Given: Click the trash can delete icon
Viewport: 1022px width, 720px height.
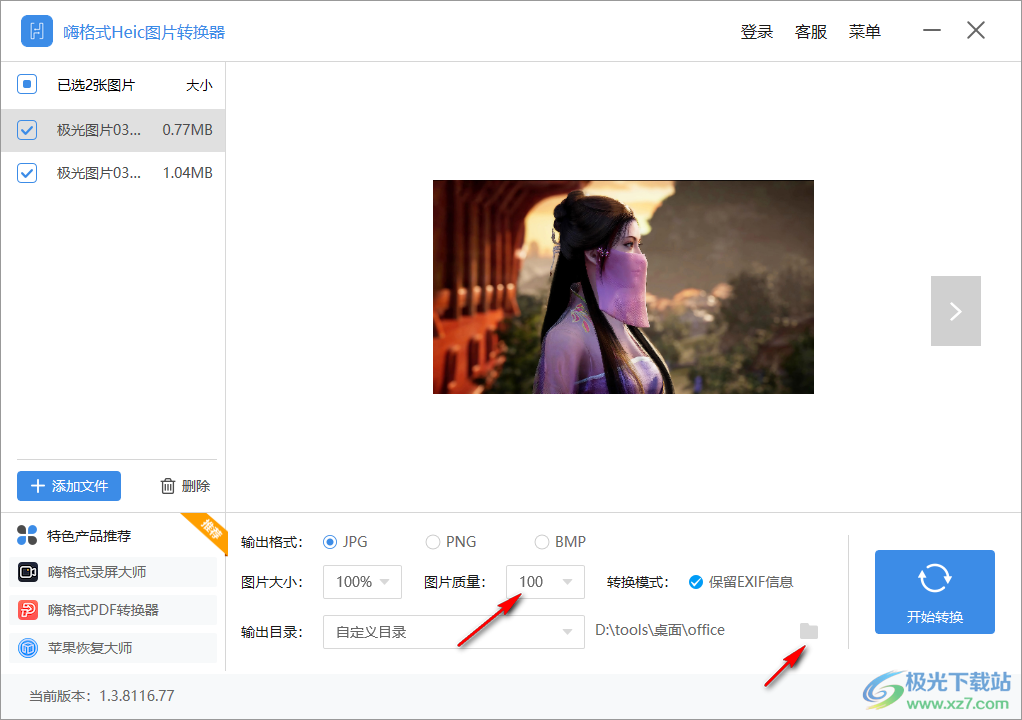Looking at the screenshot, I should [168, 486].
